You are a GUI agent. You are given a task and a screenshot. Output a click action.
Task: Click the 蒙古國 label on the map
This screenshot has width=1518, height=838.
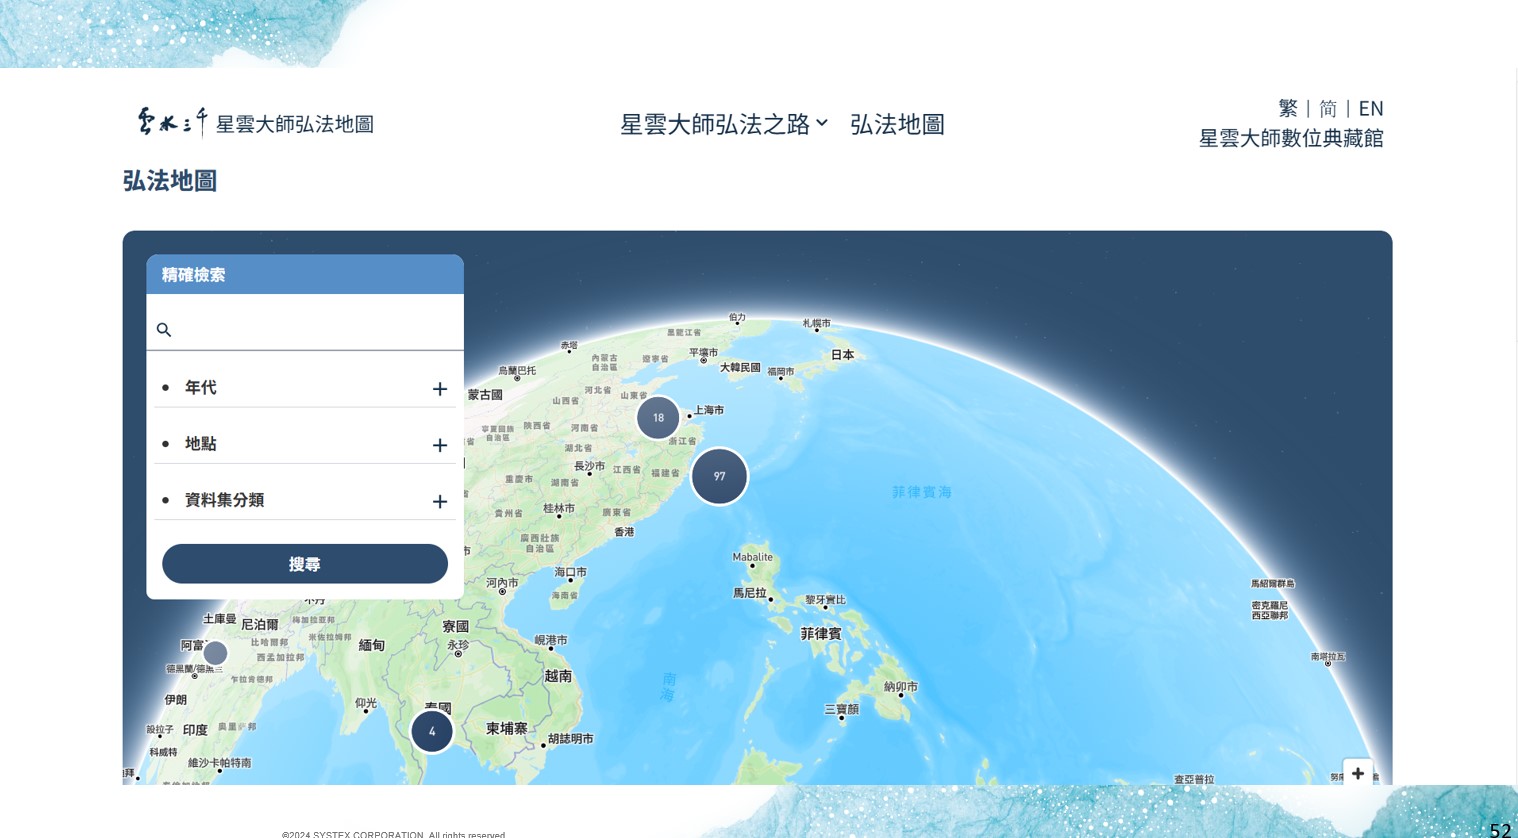485,395
